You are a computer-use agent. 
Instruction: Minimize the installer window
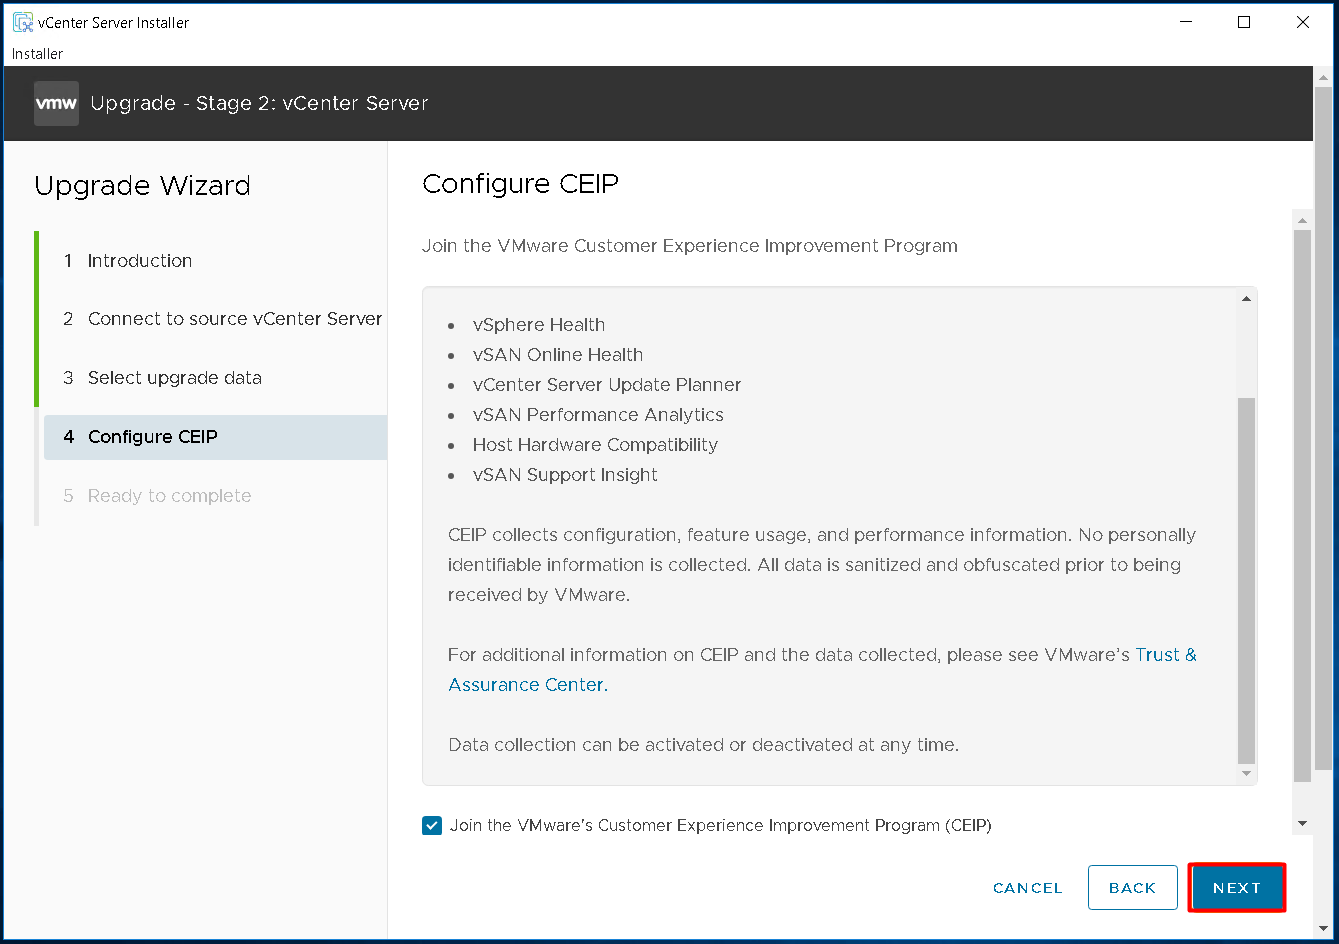pos(1184,22)
